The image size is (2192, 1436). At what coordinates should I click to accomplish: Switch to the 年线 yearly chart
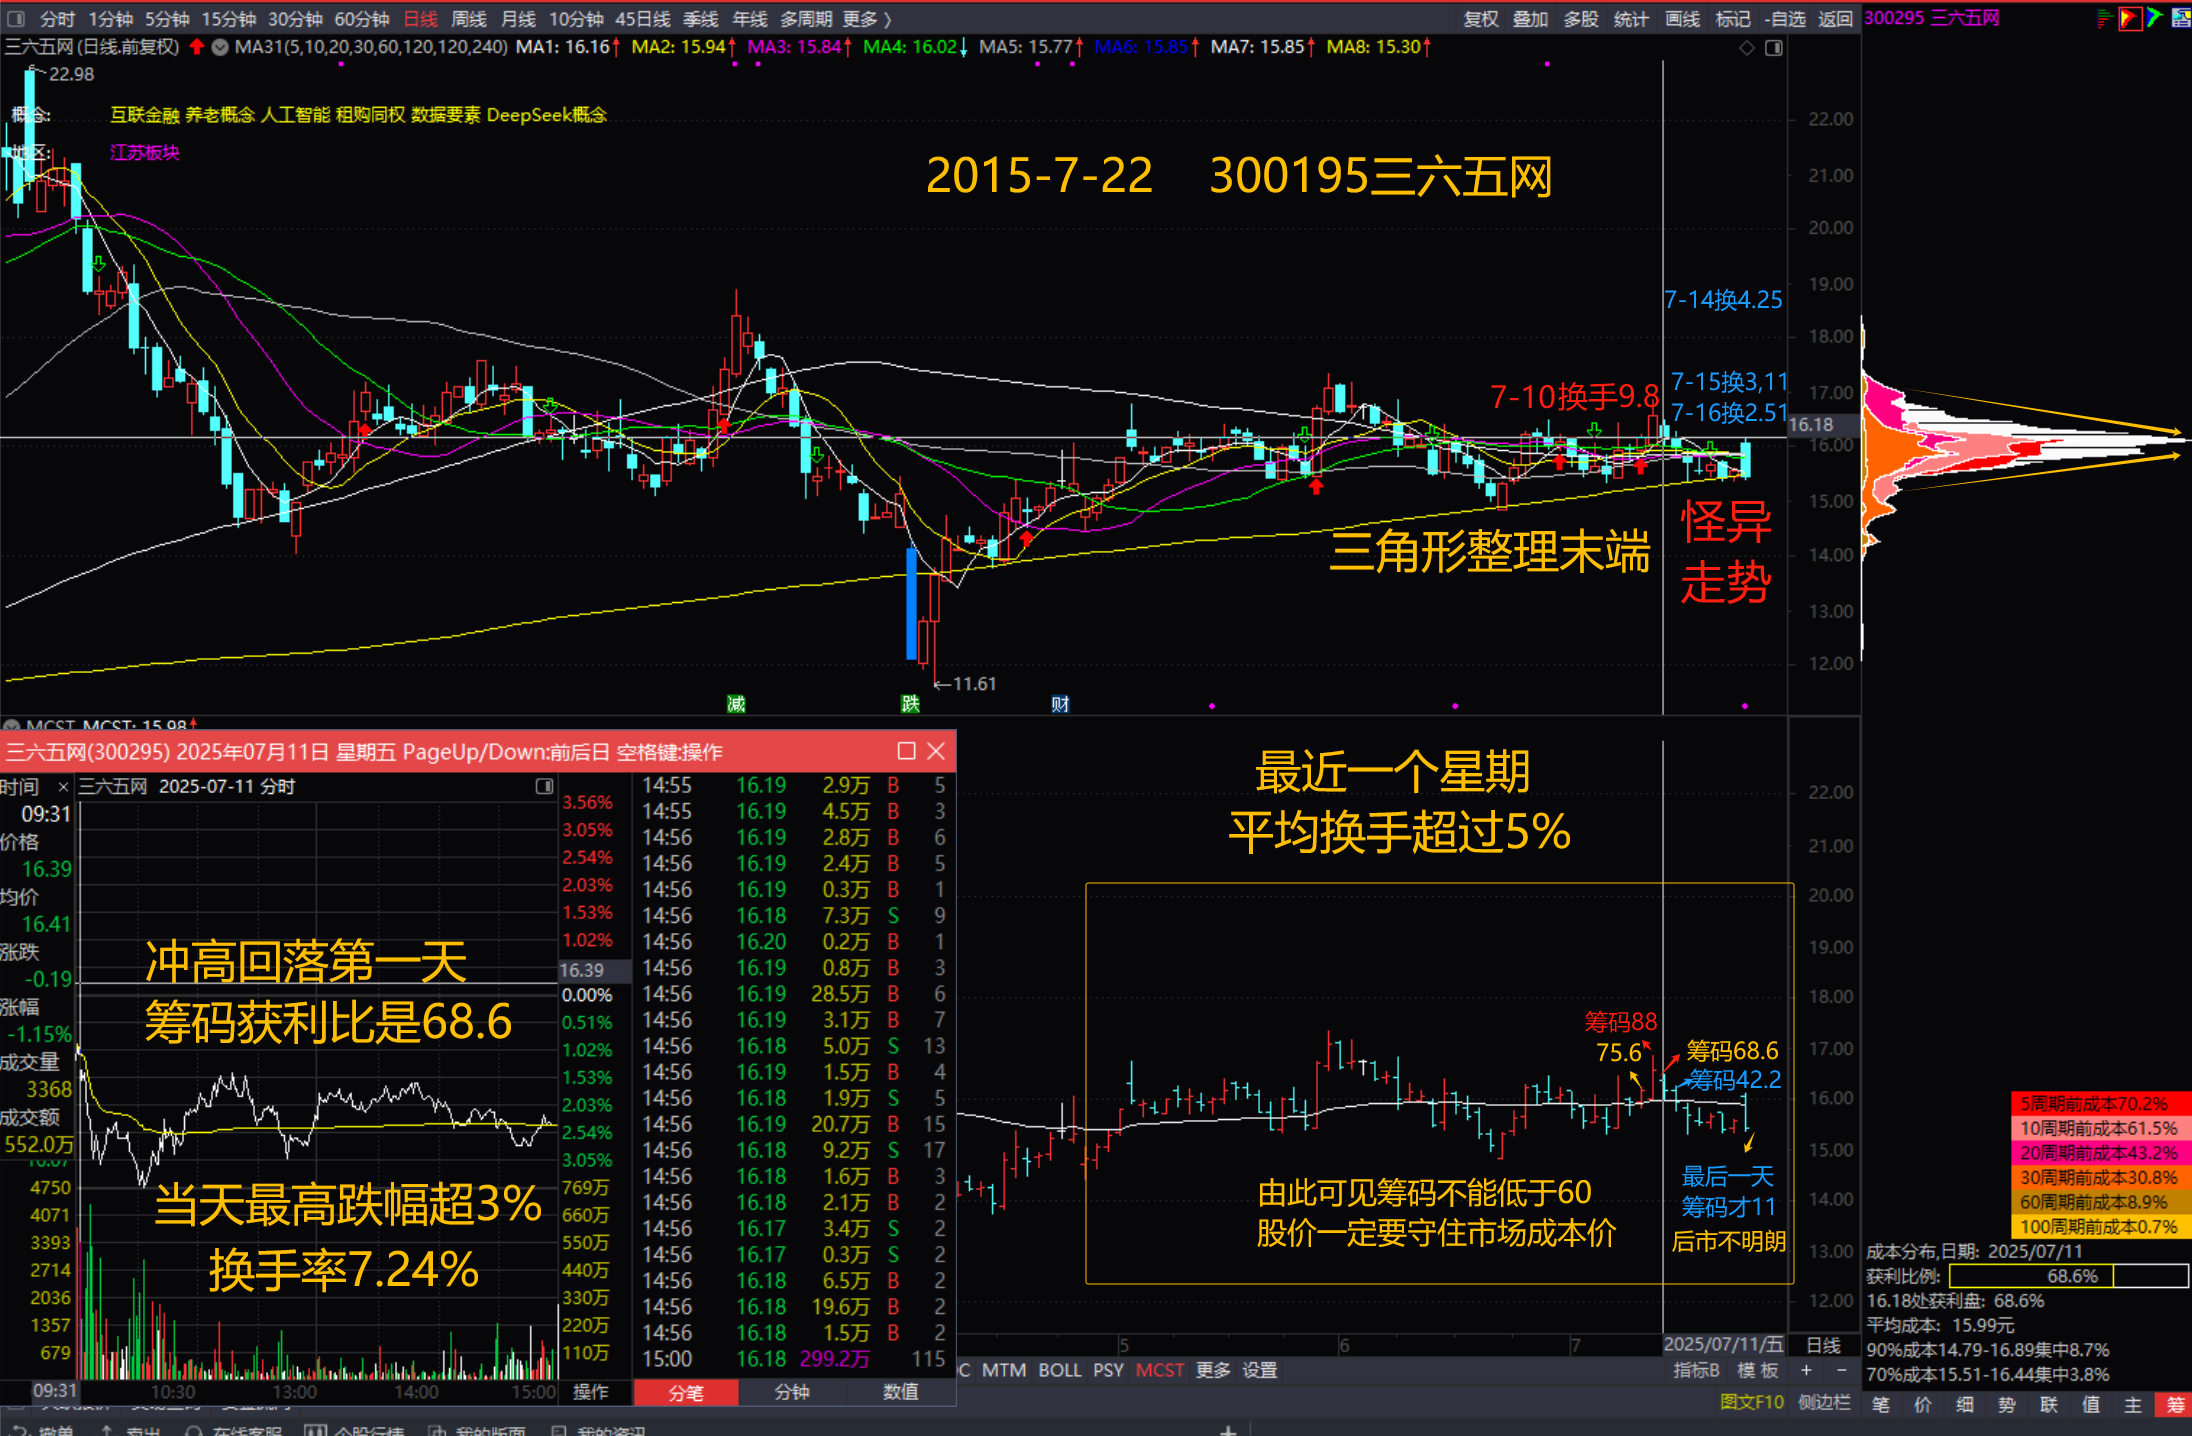(x=750, y=19)
